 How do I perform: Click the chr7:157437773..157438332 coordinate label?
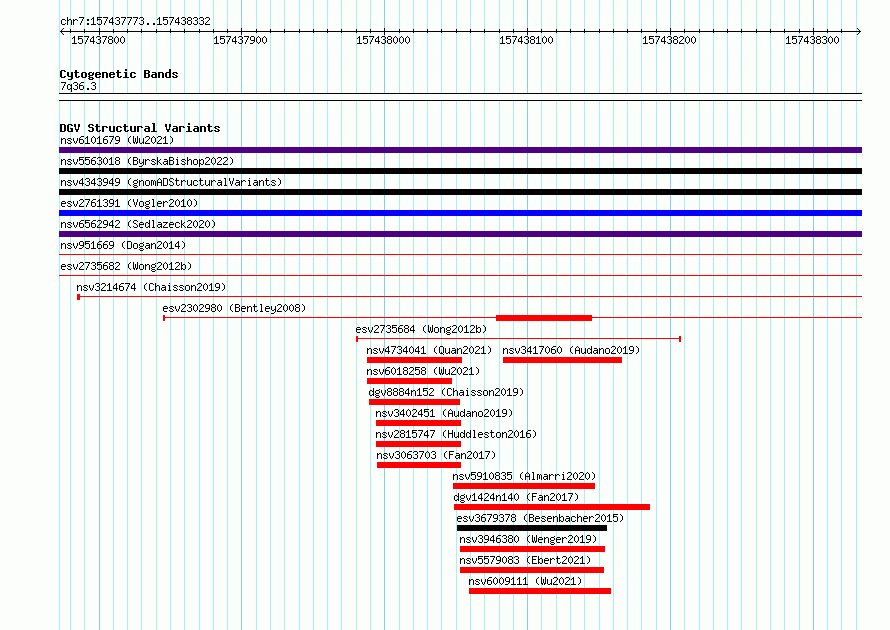(x=135, y=21)
